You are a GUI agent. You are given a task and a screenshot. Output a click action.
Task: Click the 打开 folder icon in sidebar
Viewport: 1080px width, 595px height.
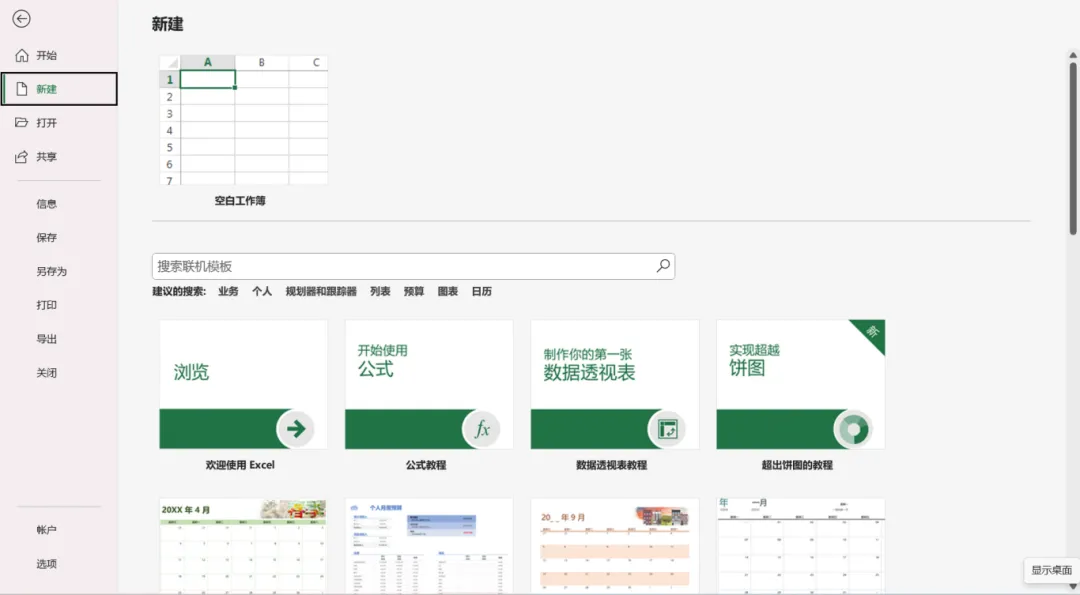pos(22,123)
